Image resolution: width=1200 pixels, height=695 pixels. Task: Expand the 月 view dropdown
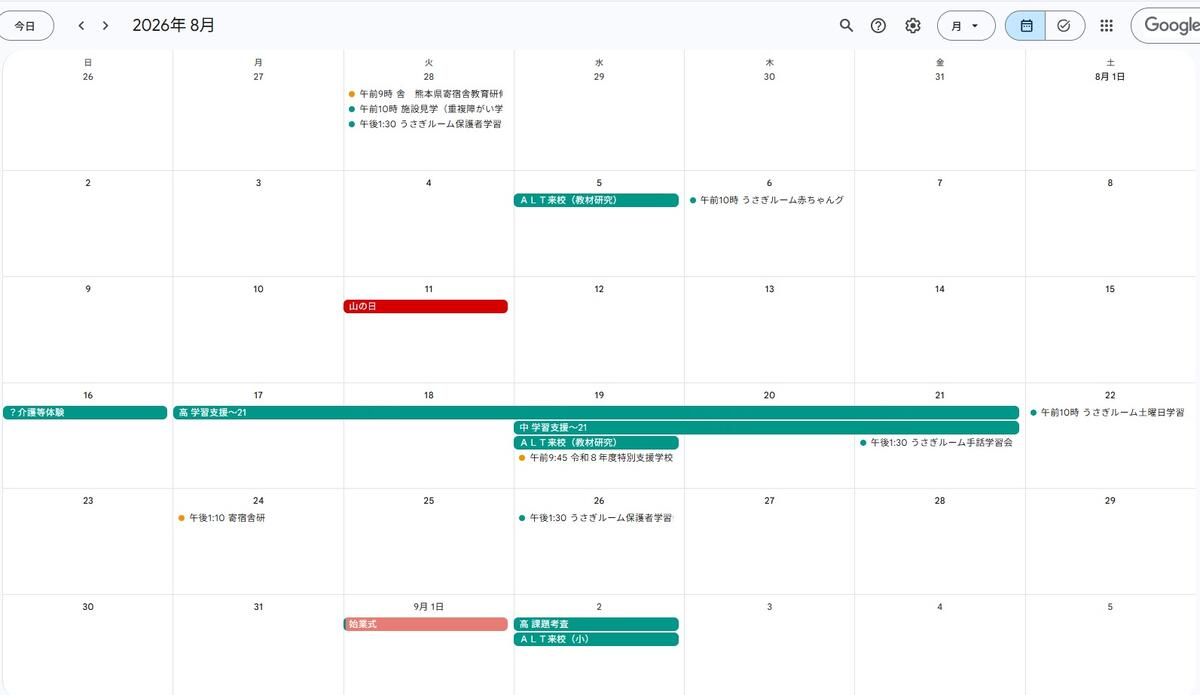click(966, 26)
